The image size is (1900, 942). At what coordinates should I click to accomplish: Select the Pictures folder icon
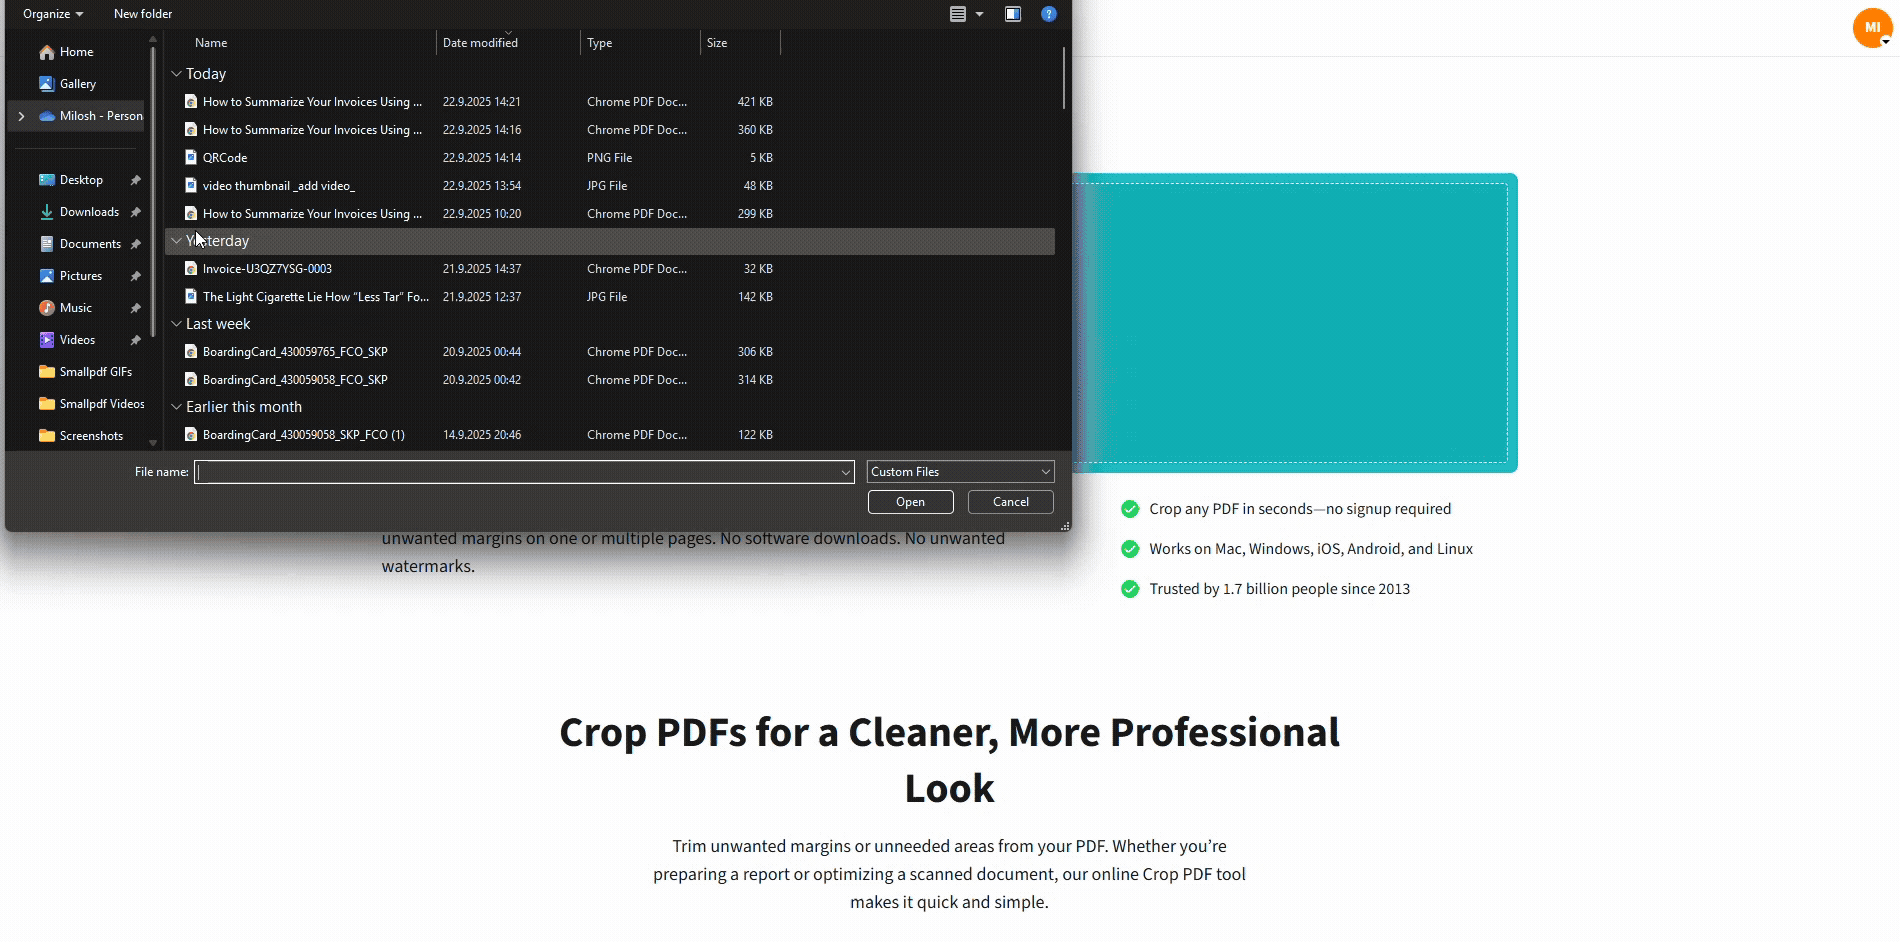47,275
